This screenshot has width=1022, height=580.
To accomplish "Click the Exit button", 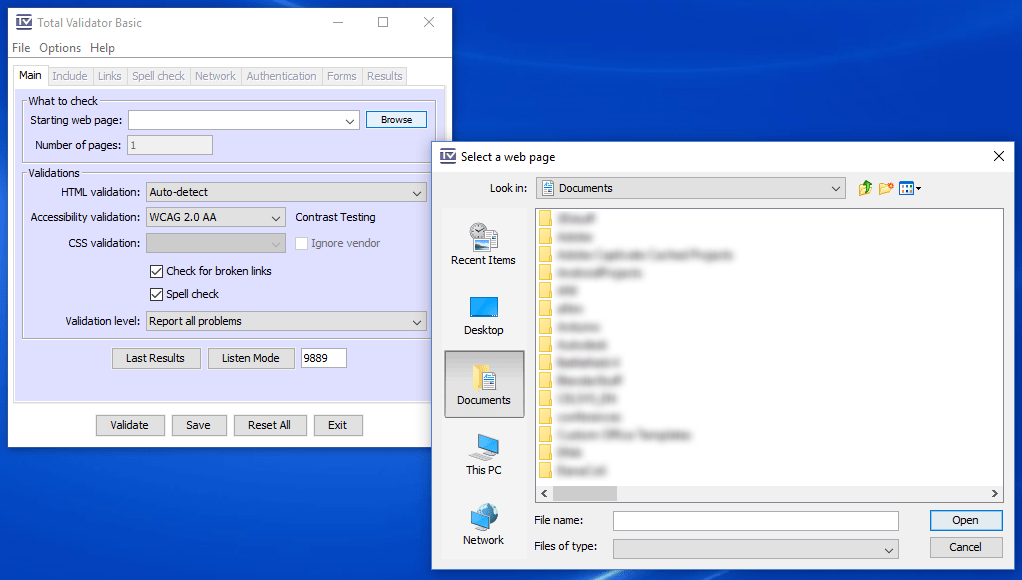I will pyautogui.click(x=338, y=426).
